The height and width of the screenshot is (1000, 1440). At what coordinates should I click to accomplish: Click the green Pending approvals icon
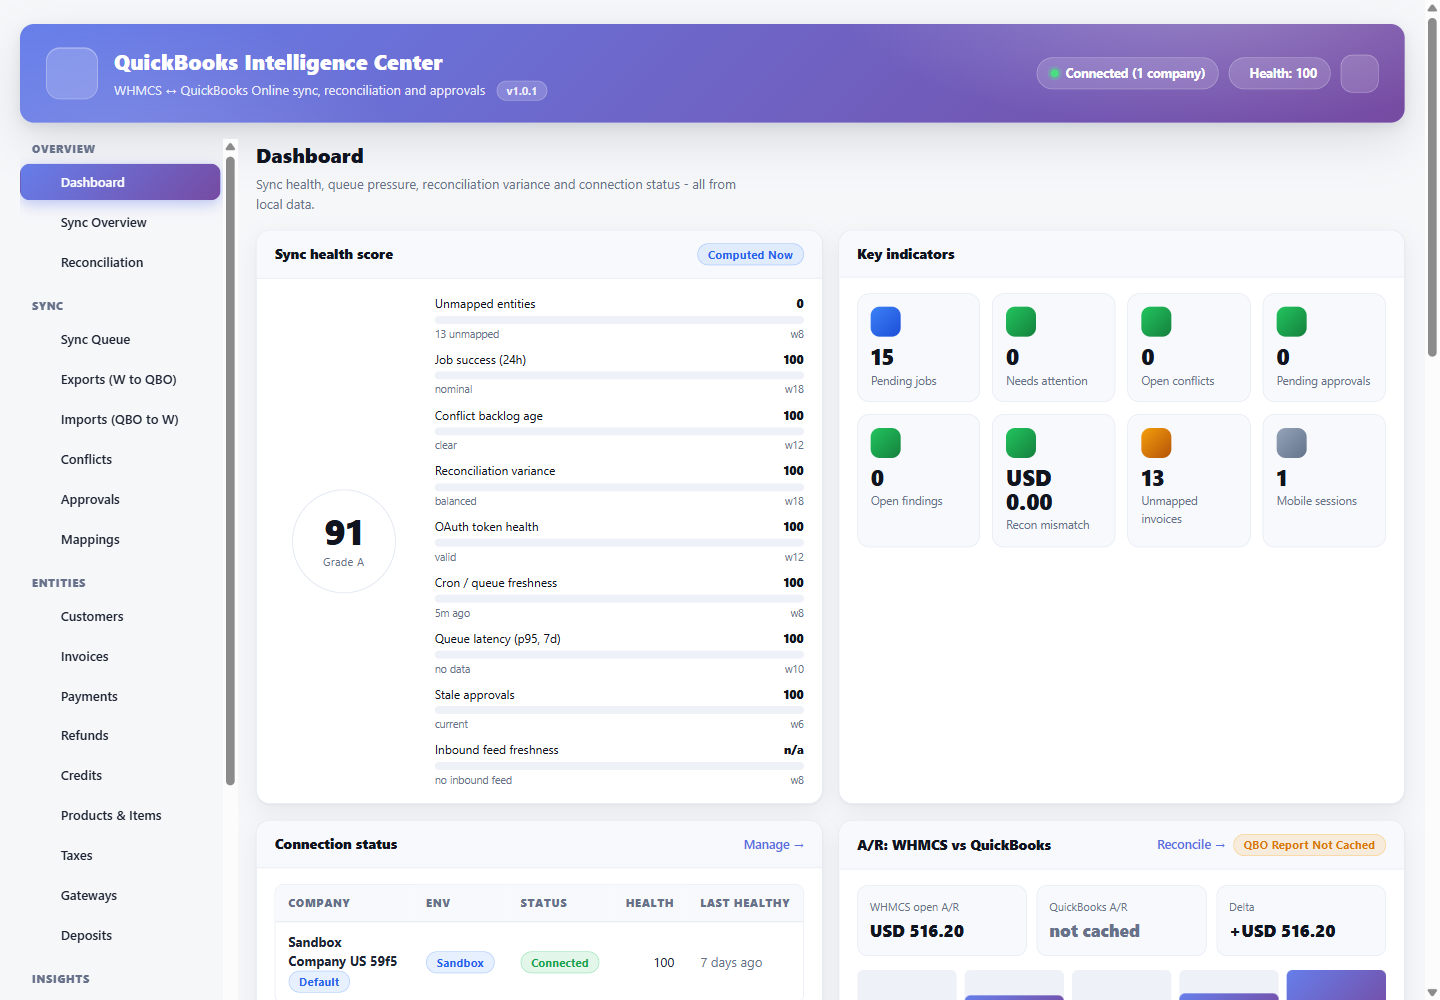click(x=1292, y=322)
